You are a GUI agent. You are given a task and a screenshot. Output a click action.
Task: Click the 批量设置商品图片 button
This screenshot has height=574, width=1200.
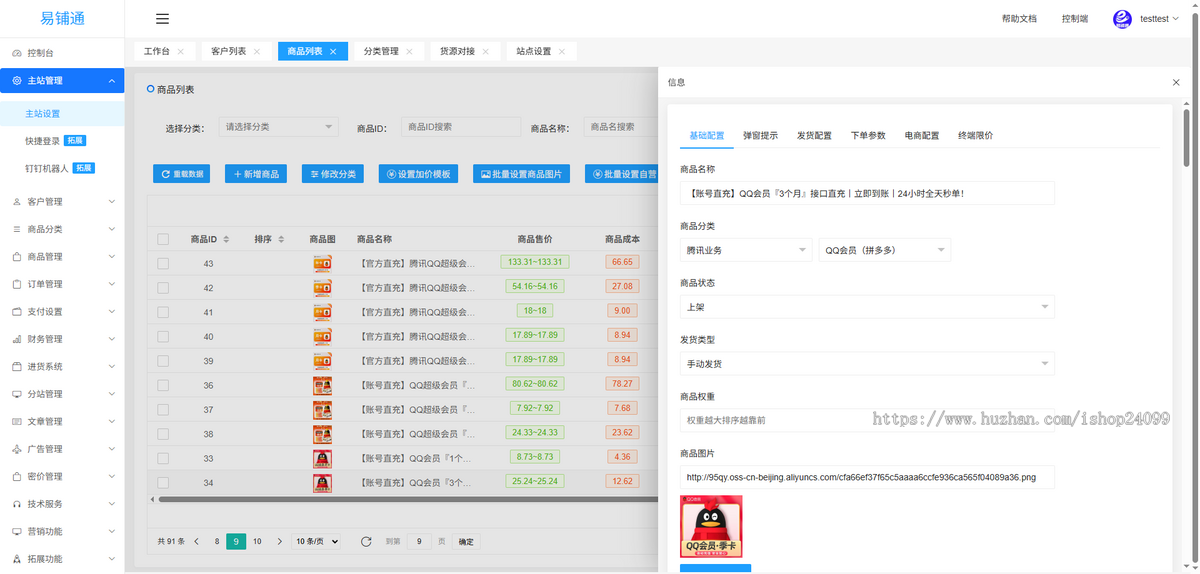[x=521, y=174]
